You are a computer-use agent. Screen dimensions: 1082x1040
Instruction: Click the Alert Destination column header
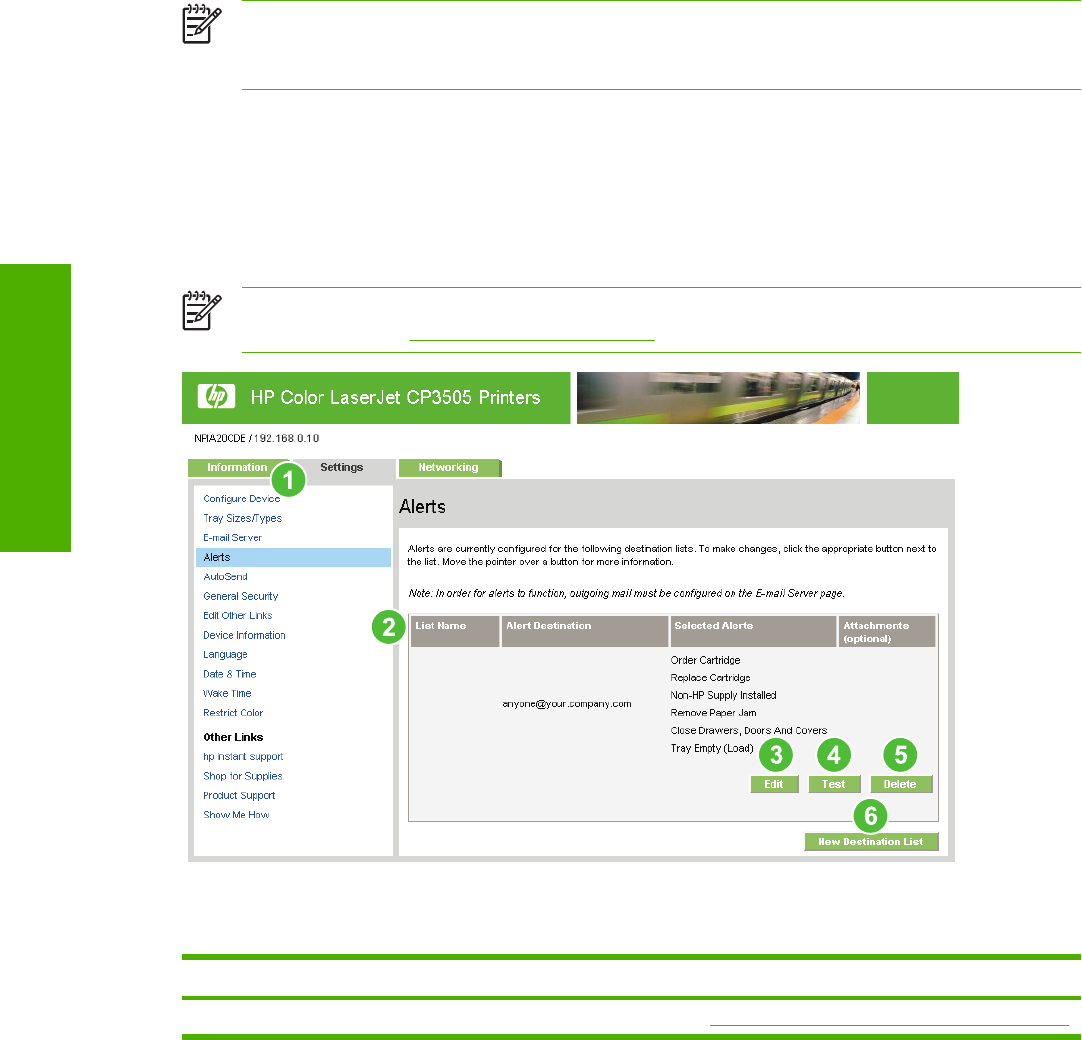pyautogui.click(x=584, y=631)
